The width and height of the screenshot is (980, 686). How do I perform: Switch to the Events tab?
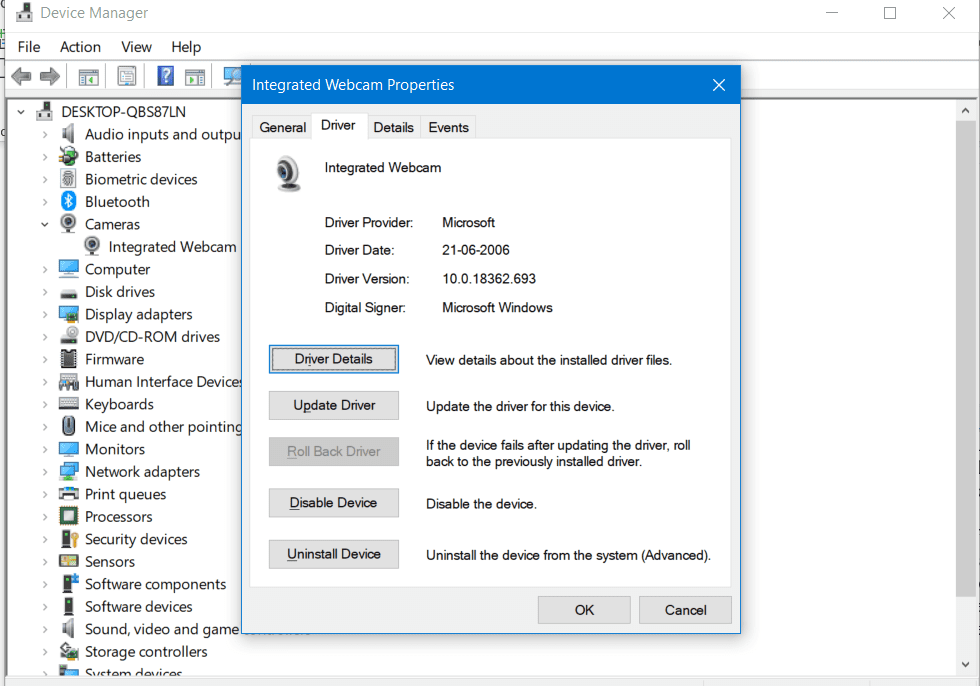(448, 127)
